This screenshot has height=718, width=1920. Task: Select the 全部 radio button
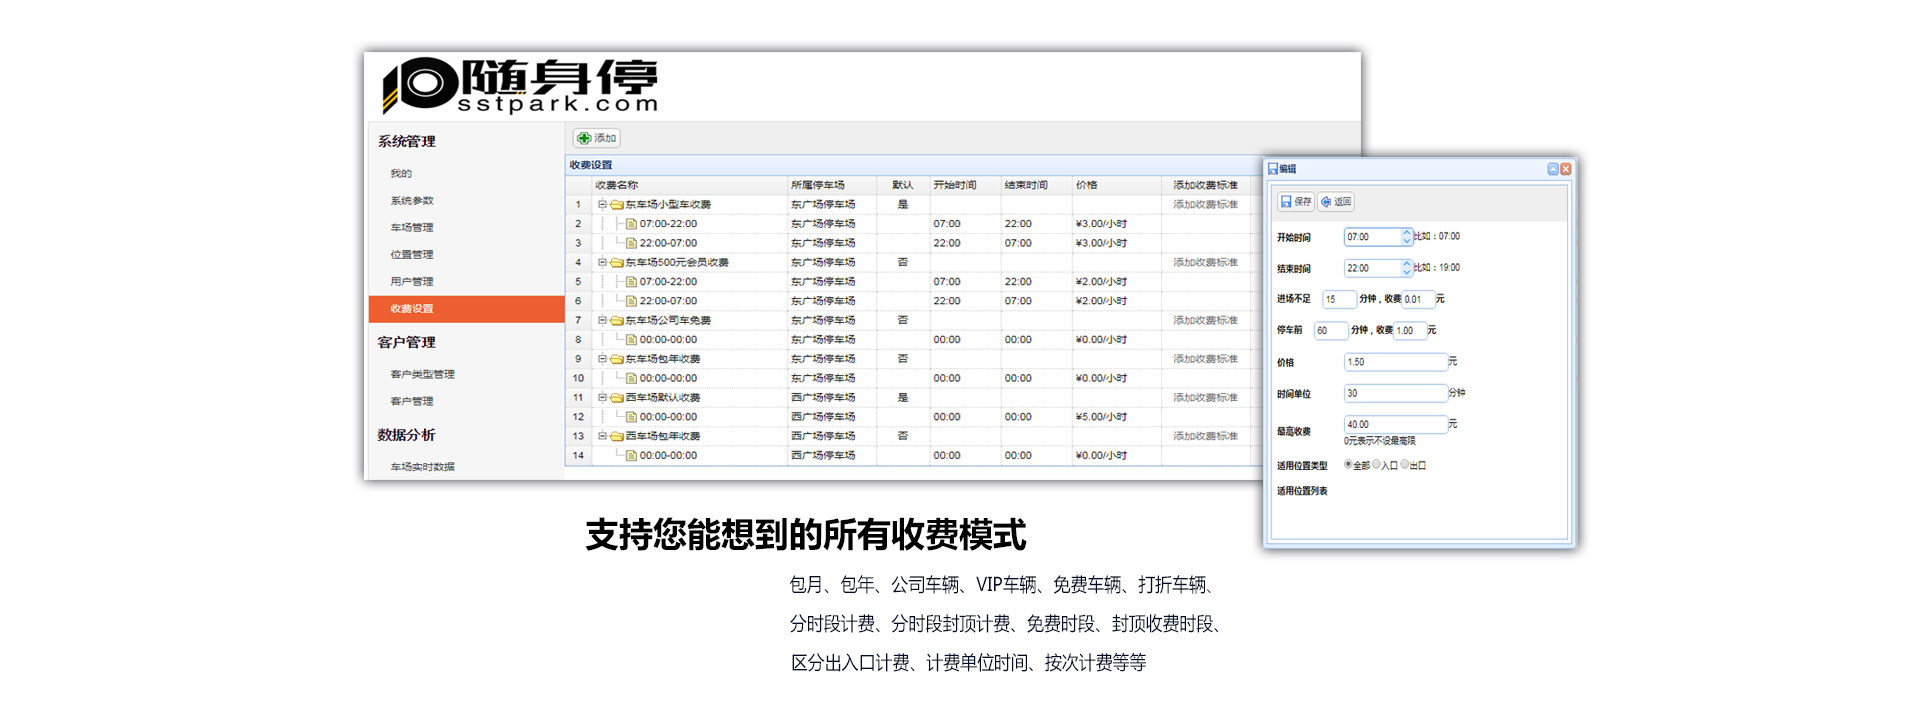[x=1348, y=464]
